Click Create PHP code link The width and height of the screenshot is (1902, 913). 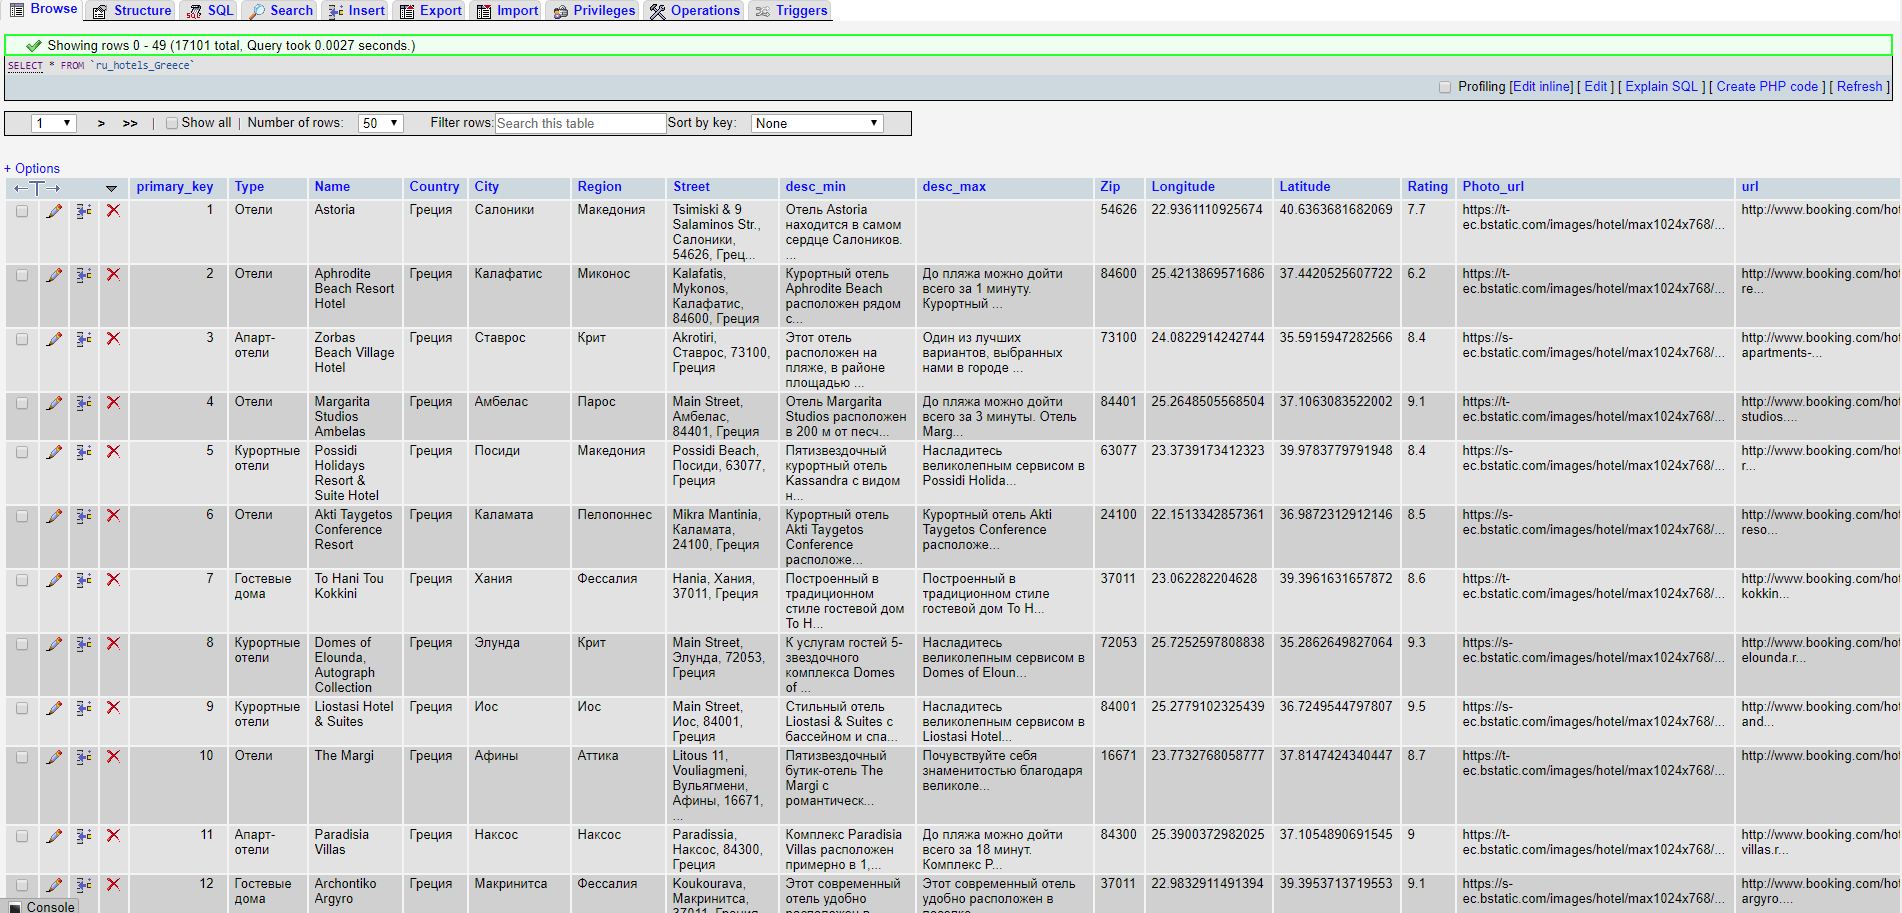coord(1768,87)
